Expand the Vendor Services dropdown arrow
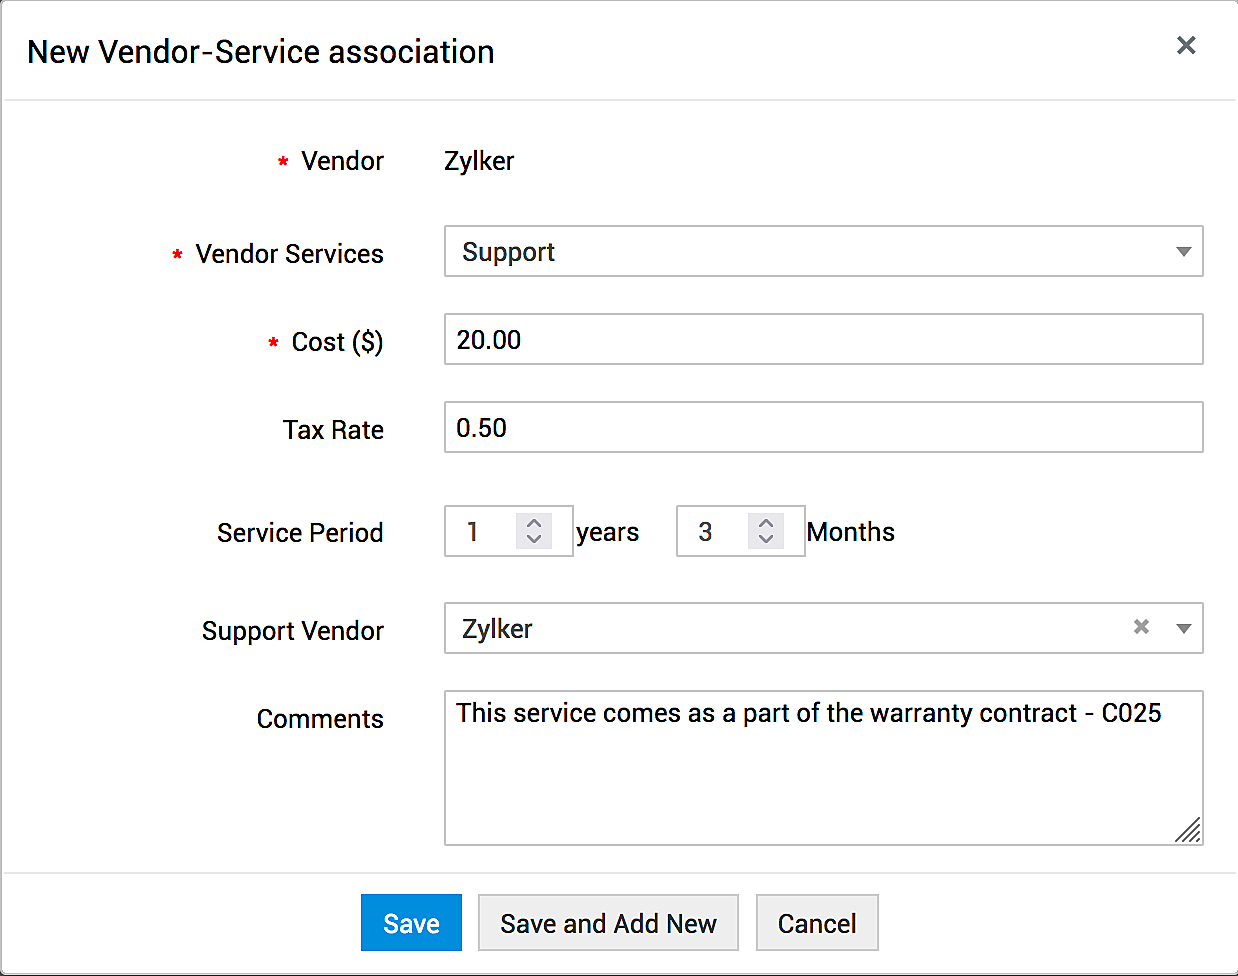The width and height of the screenshot is (1238, 976). (1183, 252)
